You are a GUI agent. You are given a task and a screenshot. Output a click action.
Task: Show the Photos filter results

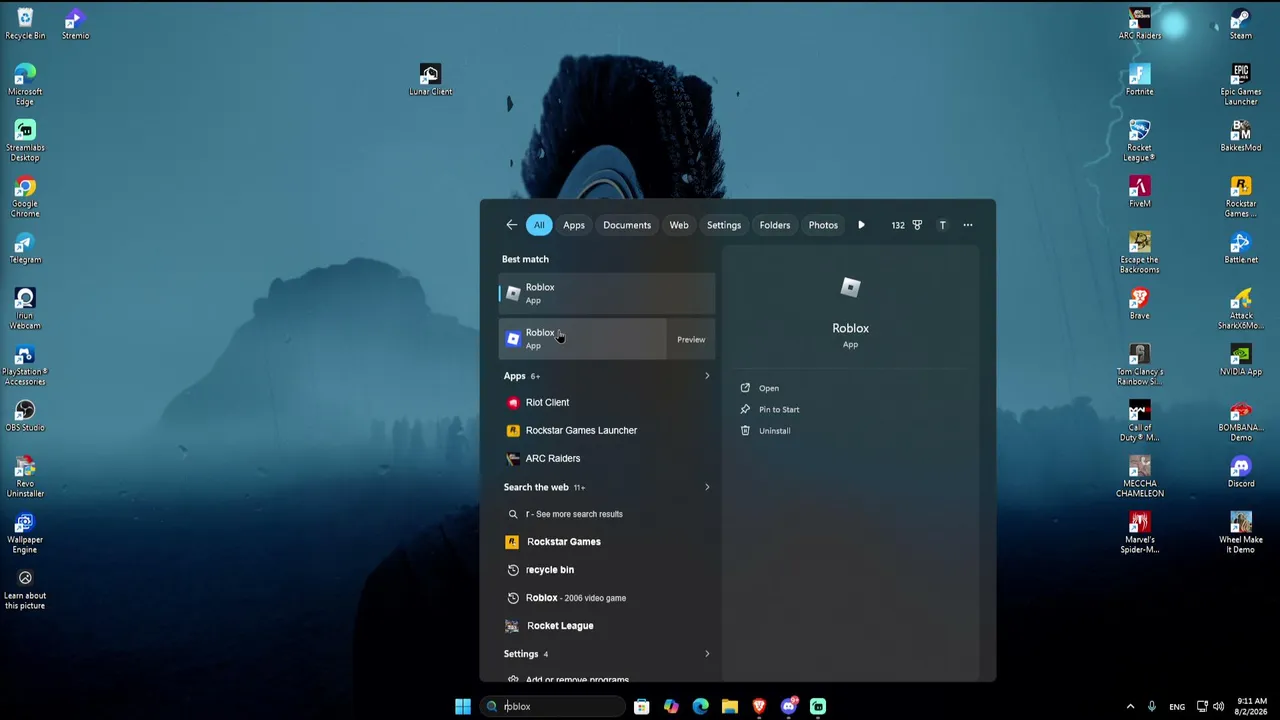[x=823, y=225]
